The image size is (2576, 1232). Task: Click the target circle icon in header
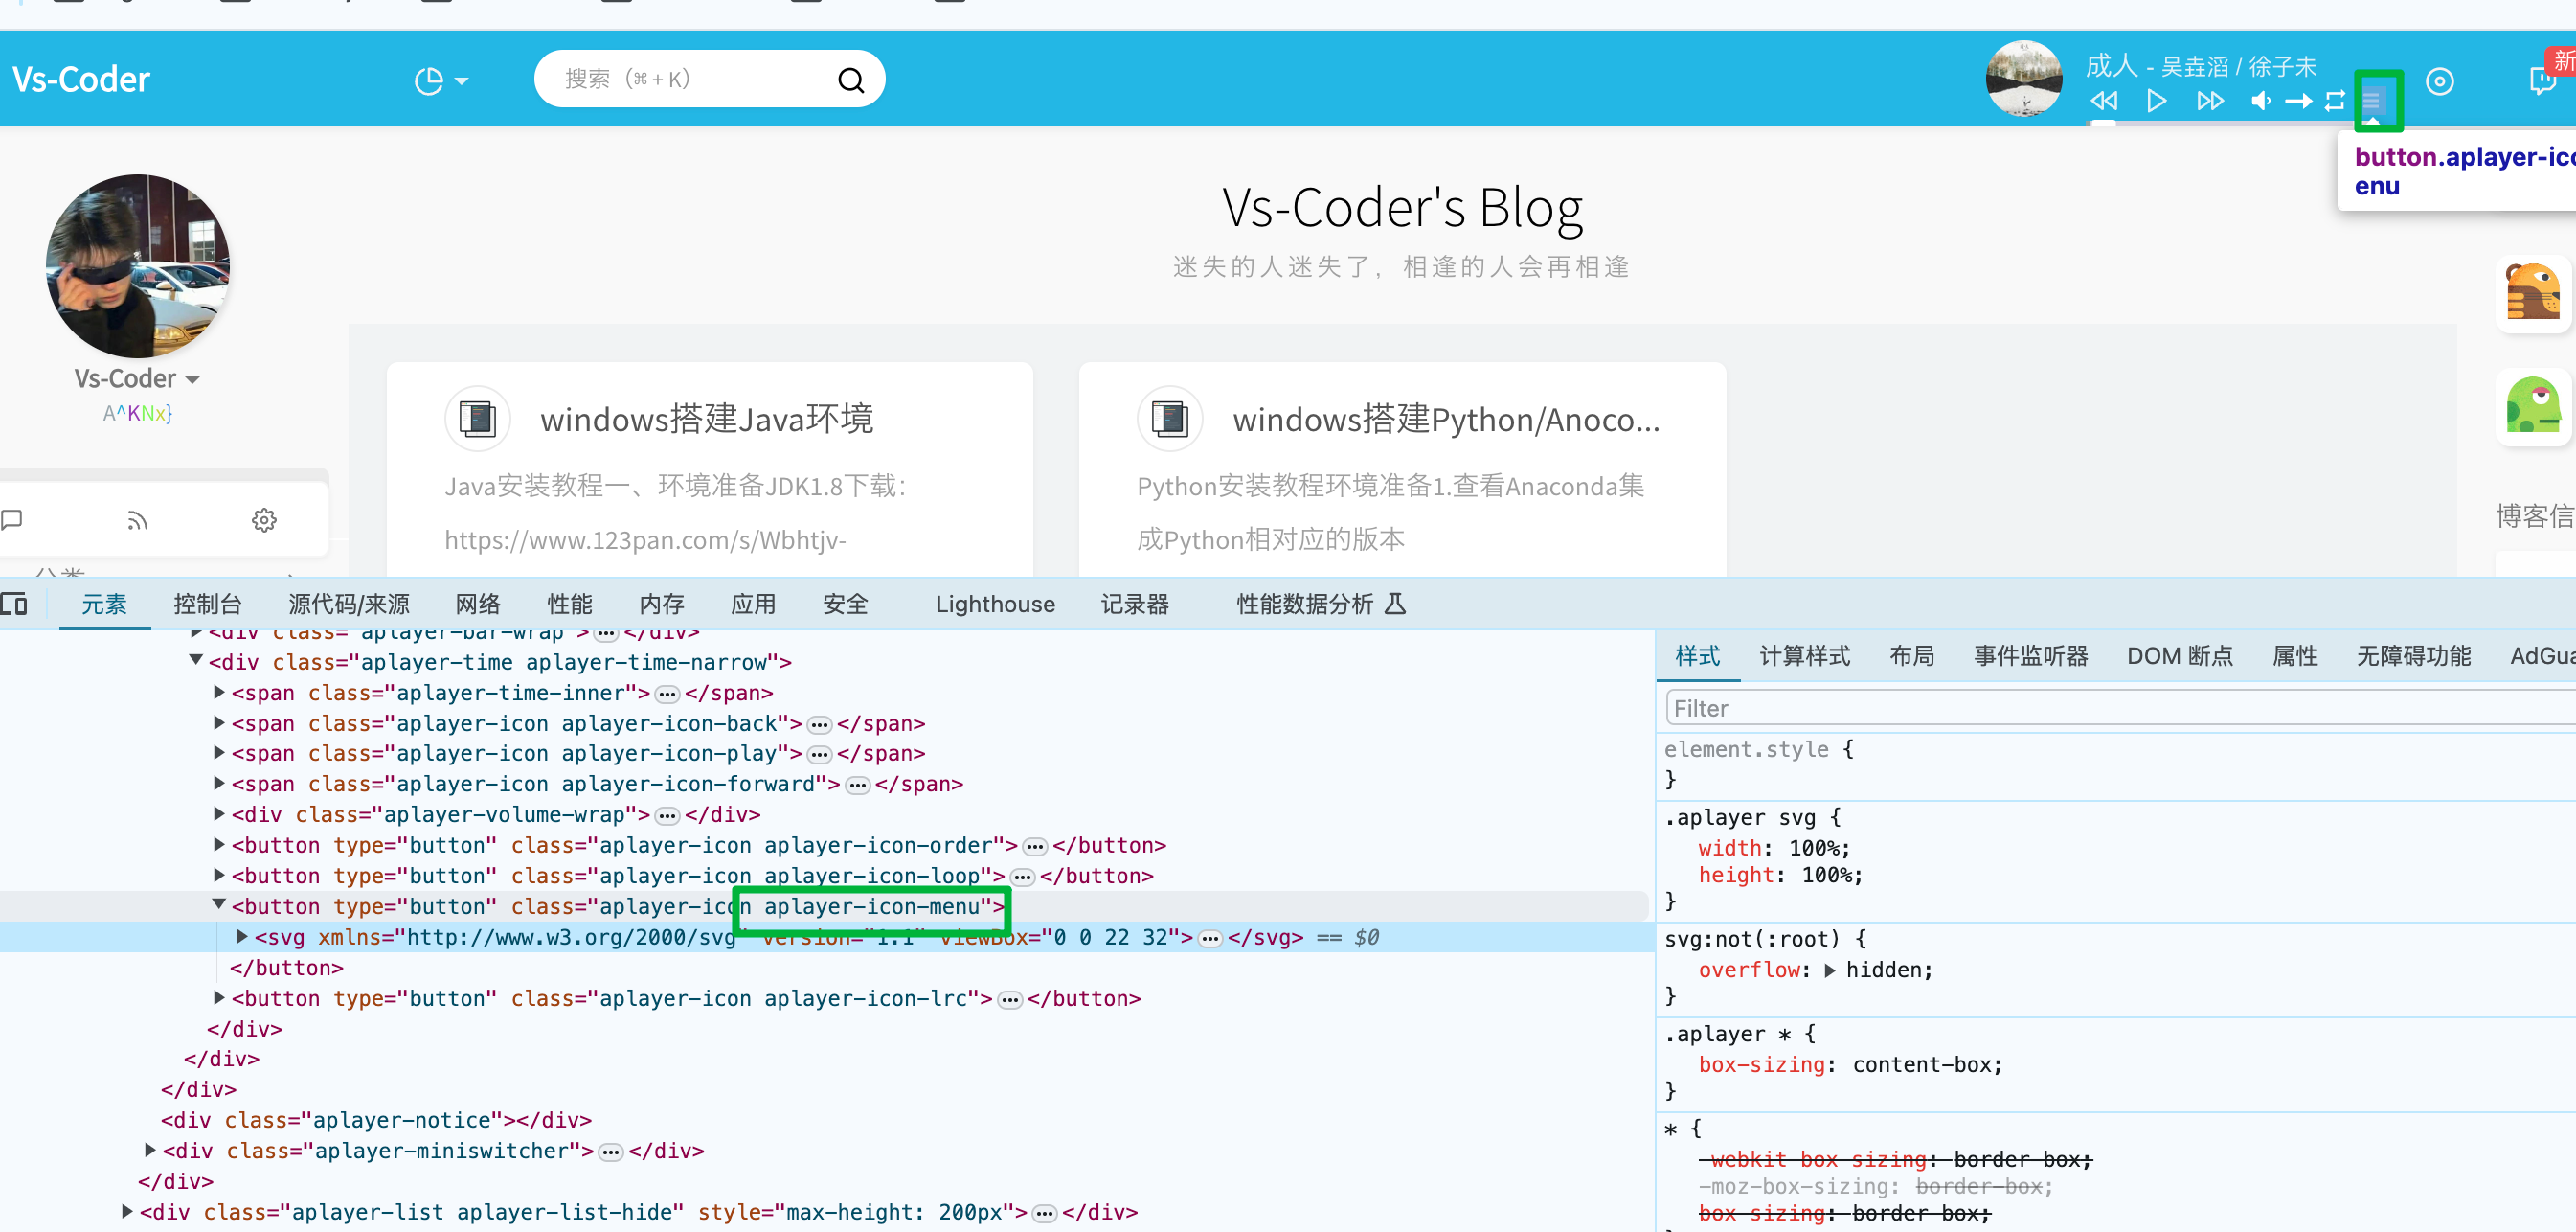(2440, 81)
